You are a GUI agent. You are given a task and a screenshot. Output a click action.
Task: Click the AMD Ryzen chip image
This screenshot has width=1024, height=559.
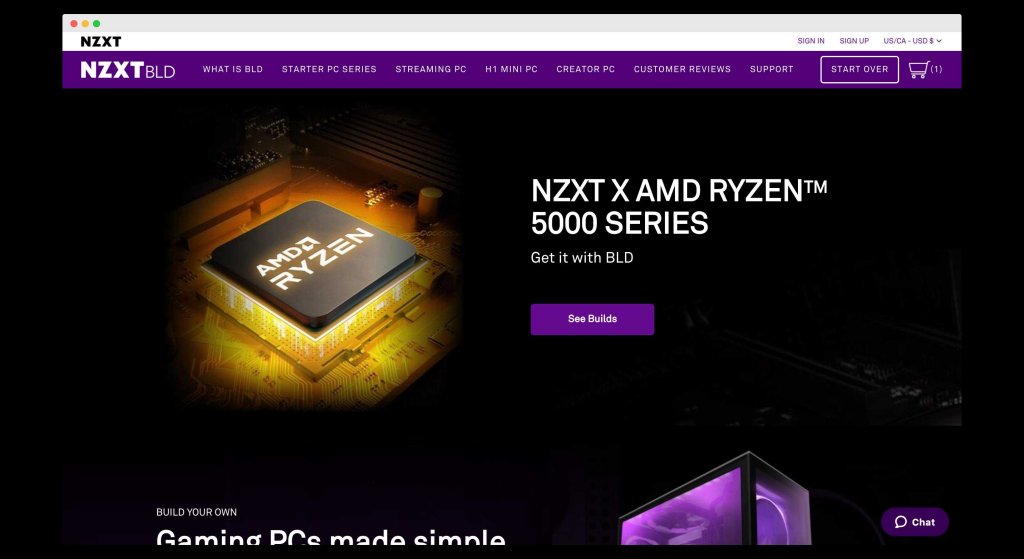point(315,261)
